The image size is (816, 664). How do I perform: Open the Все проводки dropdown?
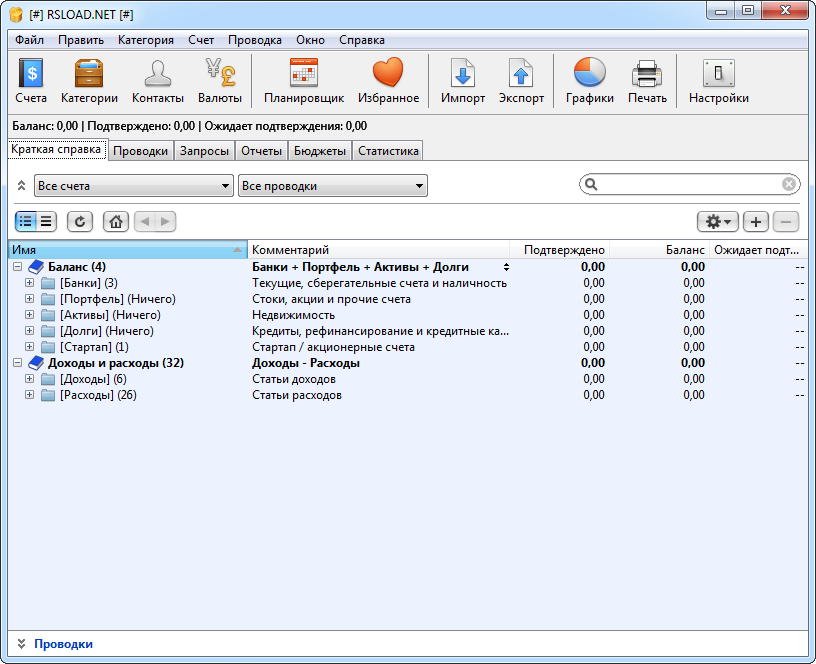point(332,185)
